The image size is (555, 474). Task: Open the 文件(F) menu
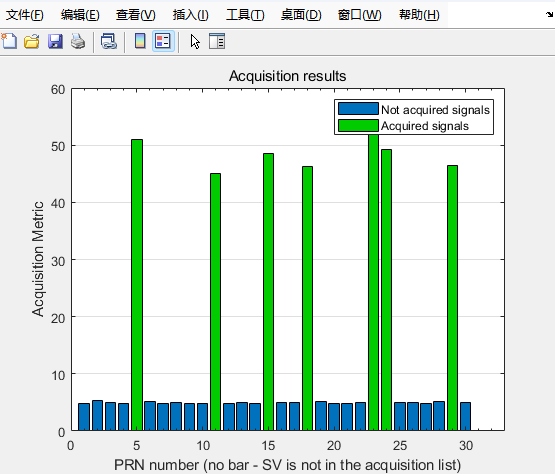[x=24, y=15]
